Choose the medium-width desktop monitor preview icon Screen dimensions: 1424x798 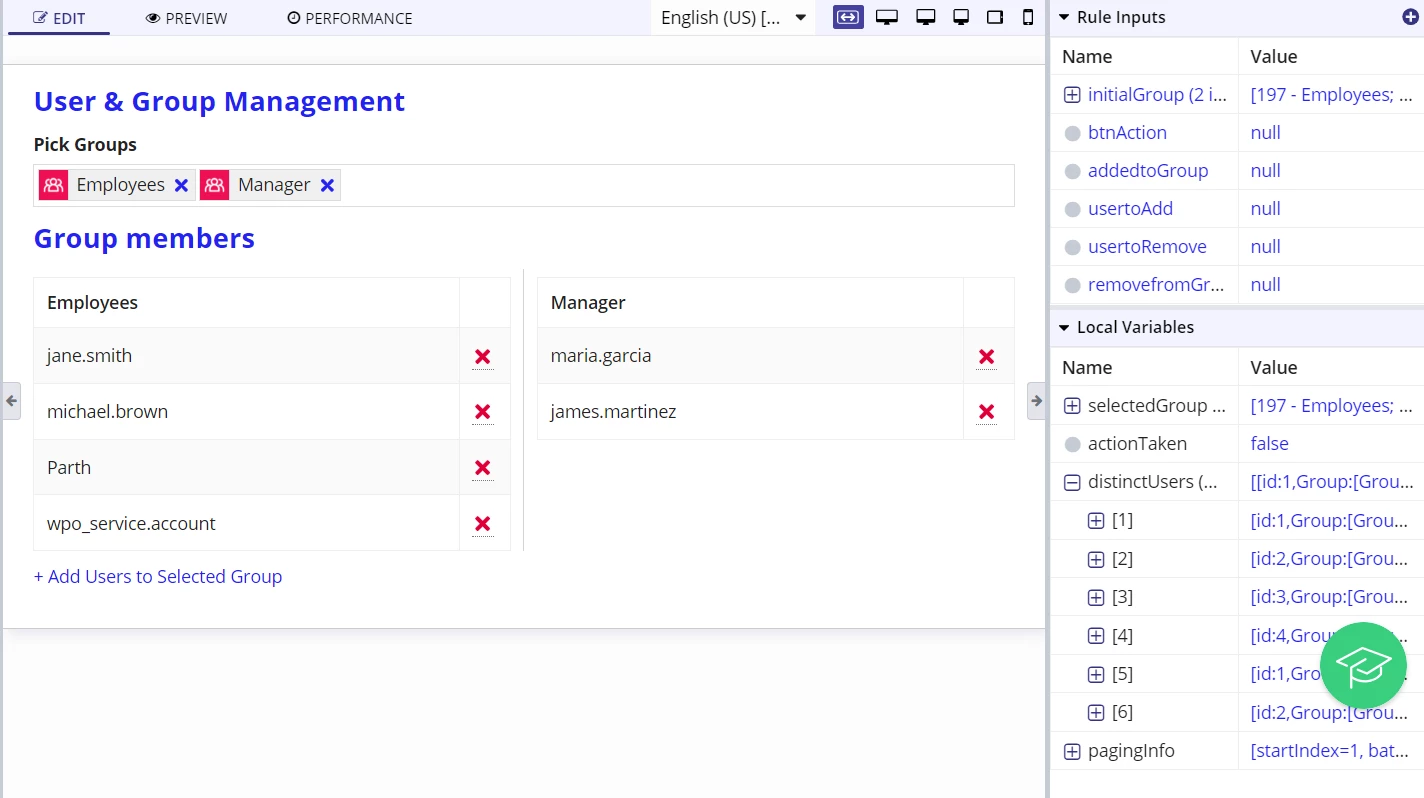pos(926,17)
